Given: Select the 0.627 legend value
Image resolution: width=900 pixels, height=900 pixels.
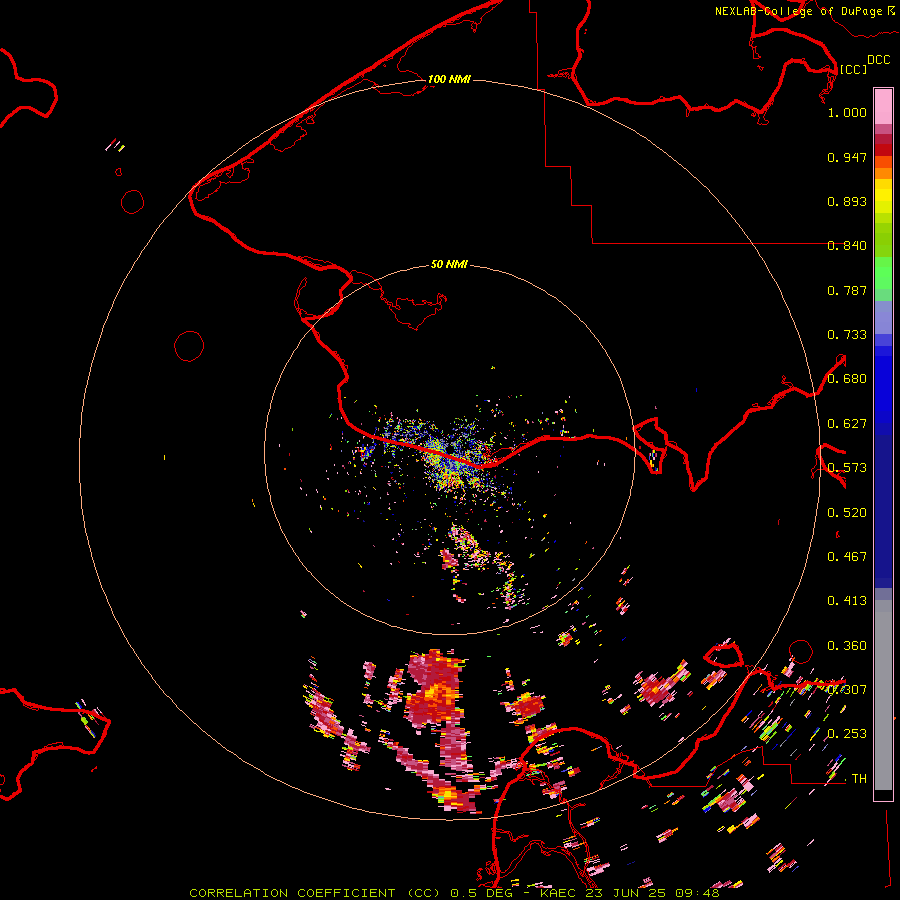Looking at the screenshot, I should [847, 424].
